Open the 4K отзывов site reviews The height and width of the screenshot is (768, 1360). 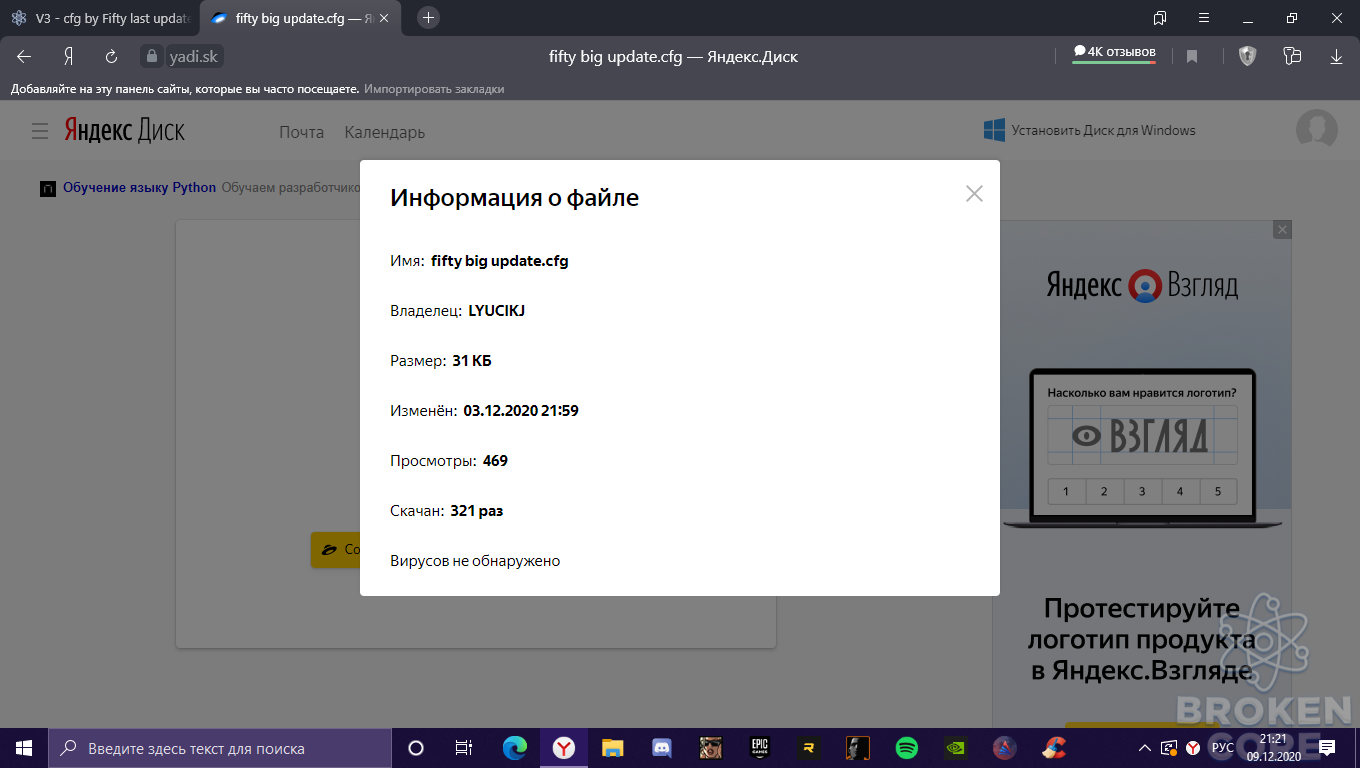(1114, 53)
